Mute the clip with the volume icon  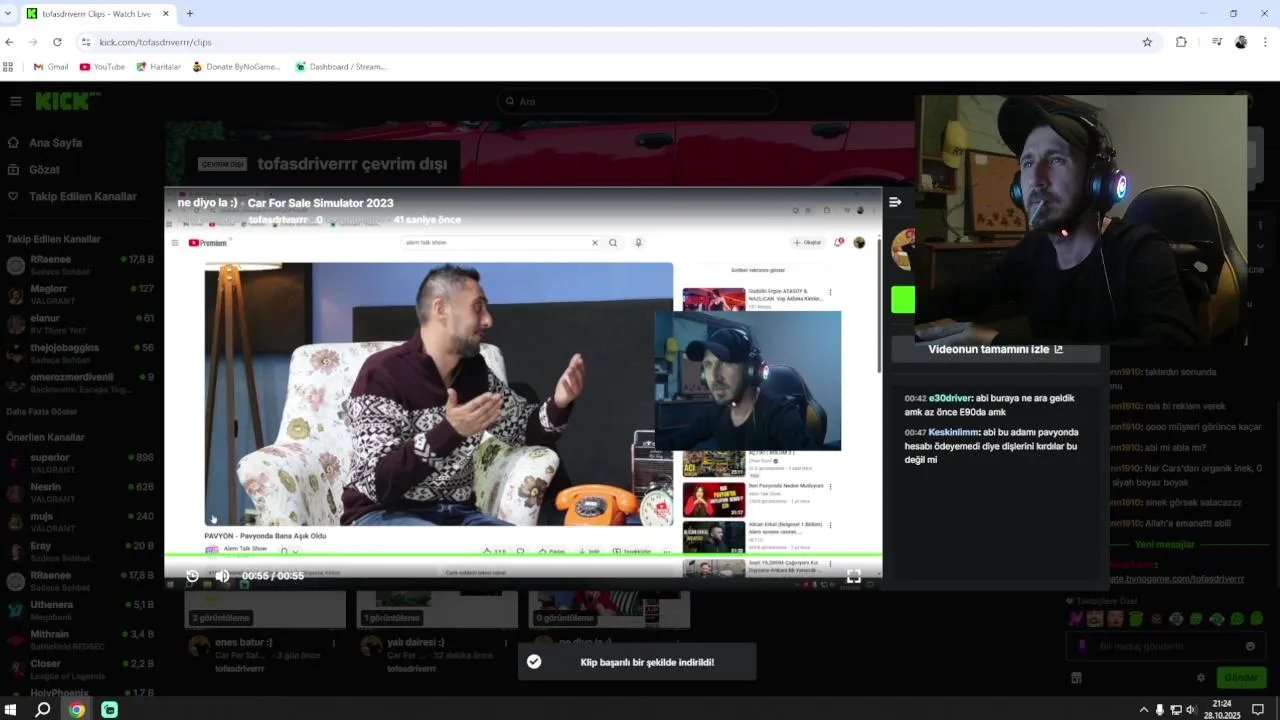(x=222, y=576)
